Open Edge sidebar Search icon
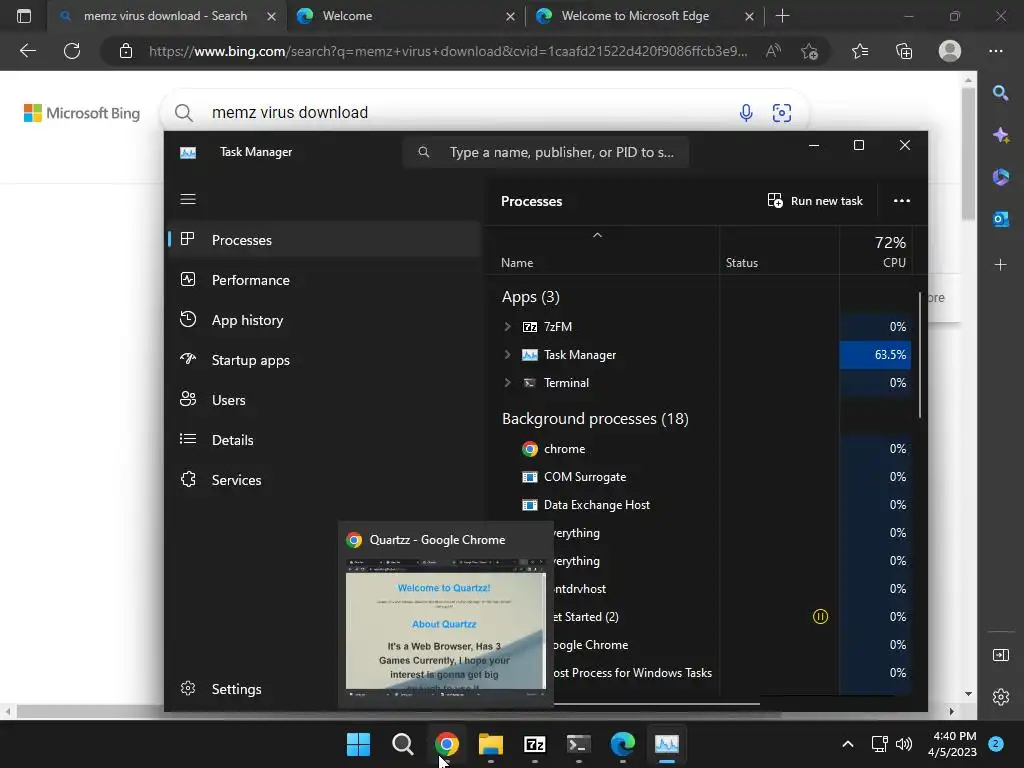This screenshot has width=1024, height=768. click(1000, 93)
